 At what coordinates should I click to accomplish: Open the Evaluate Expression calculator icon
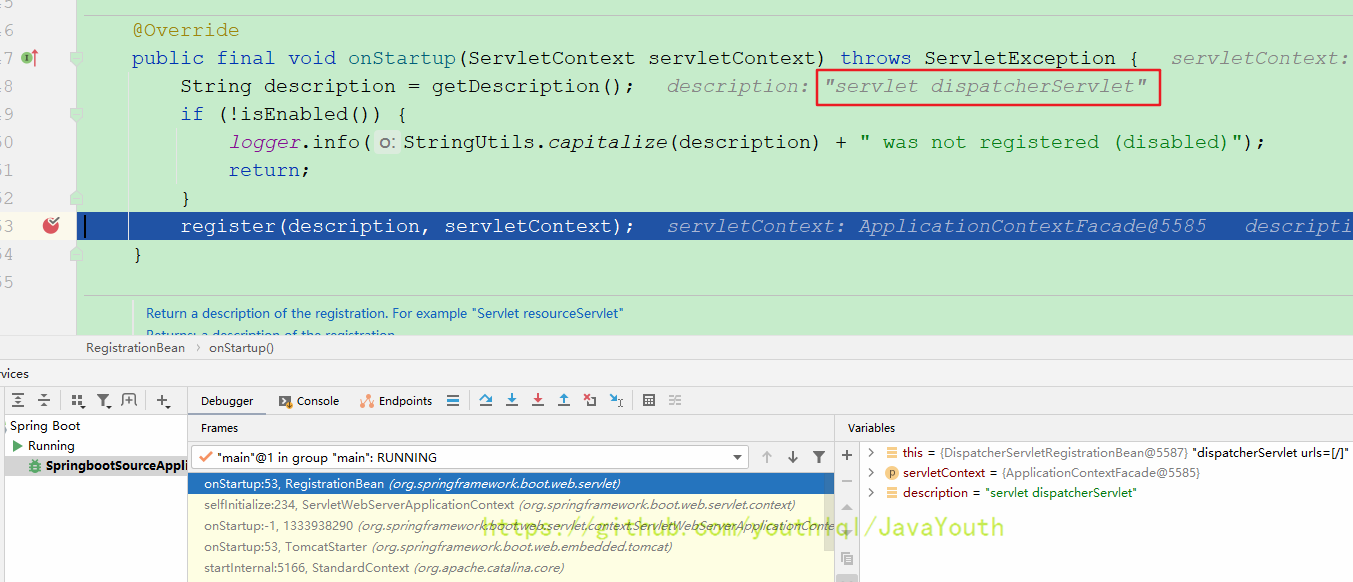pos(649,401)
